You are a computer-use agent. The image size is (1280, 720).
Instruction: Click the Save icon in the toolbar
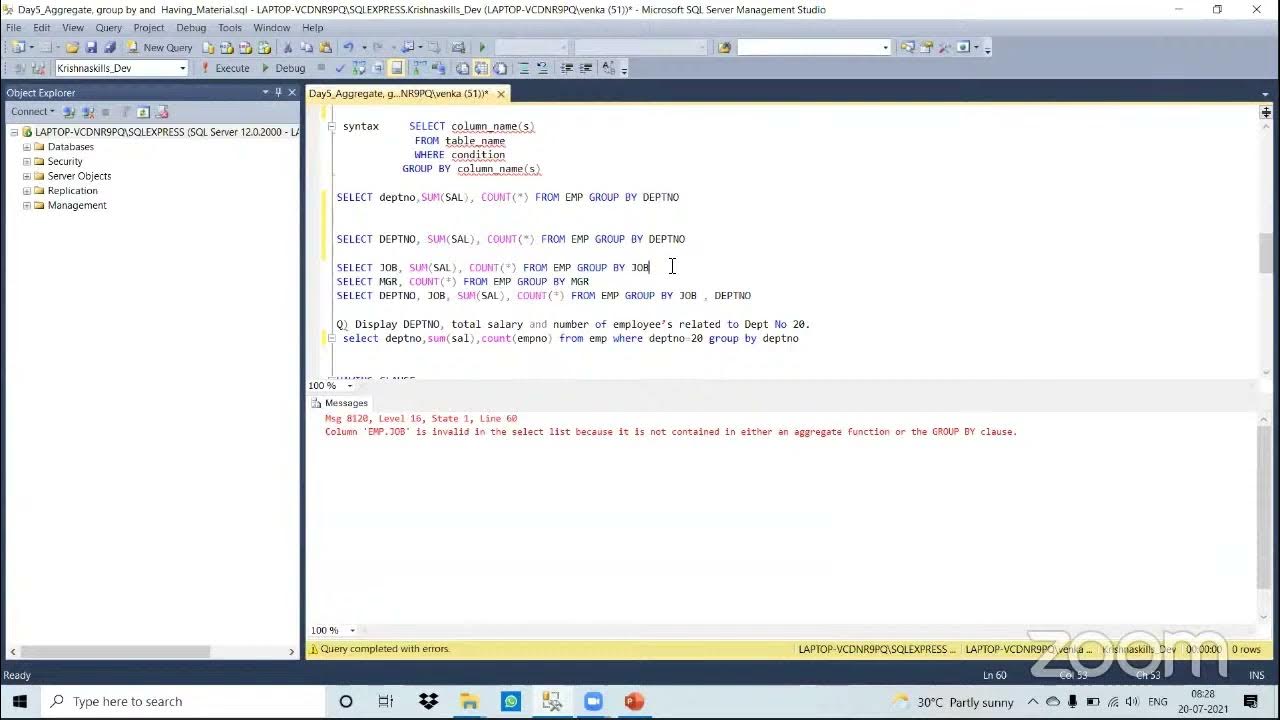[x=91, y=47]
